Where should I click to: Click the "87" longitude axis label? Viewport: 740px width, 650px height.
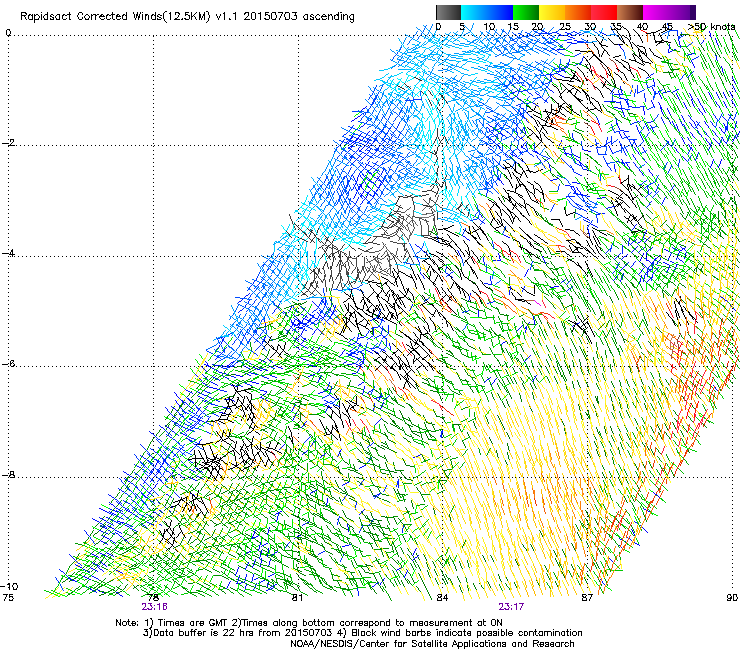coord(587,598)
